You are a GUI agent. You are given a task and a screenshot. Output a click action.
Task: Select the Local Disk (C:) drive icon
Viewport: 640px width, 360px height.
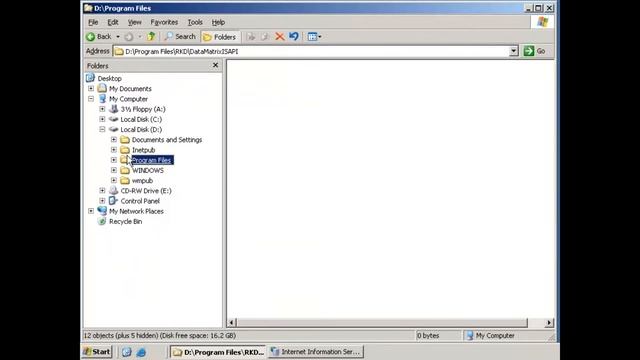tap(114, 119)
